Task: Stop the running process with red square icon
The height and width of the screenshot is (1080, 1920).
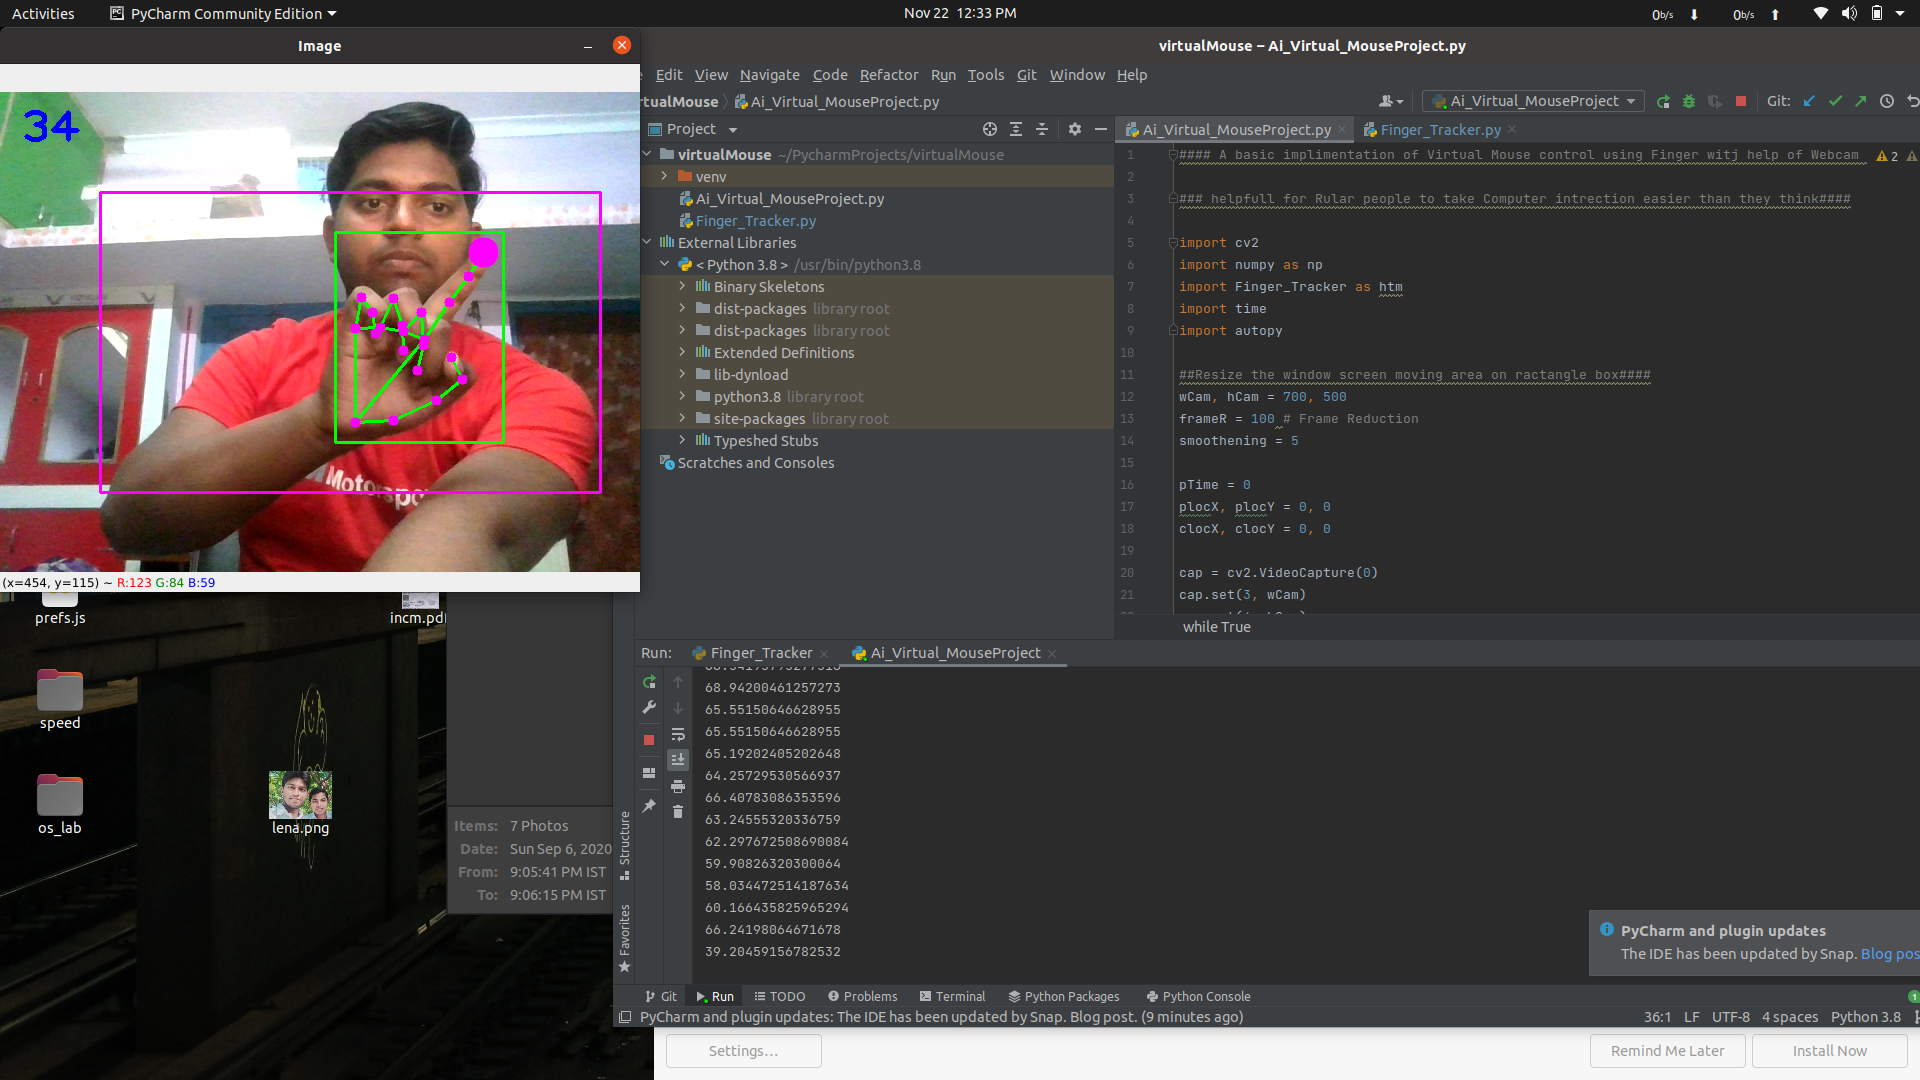Action: coord(649,739)
